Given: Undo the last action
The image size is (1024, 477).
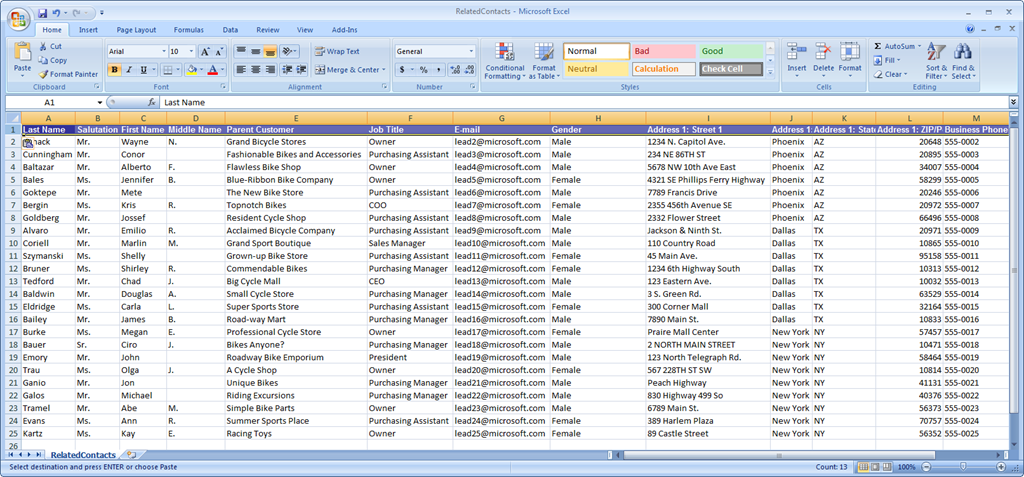Looking at the screenshot, I should (56, 12).
